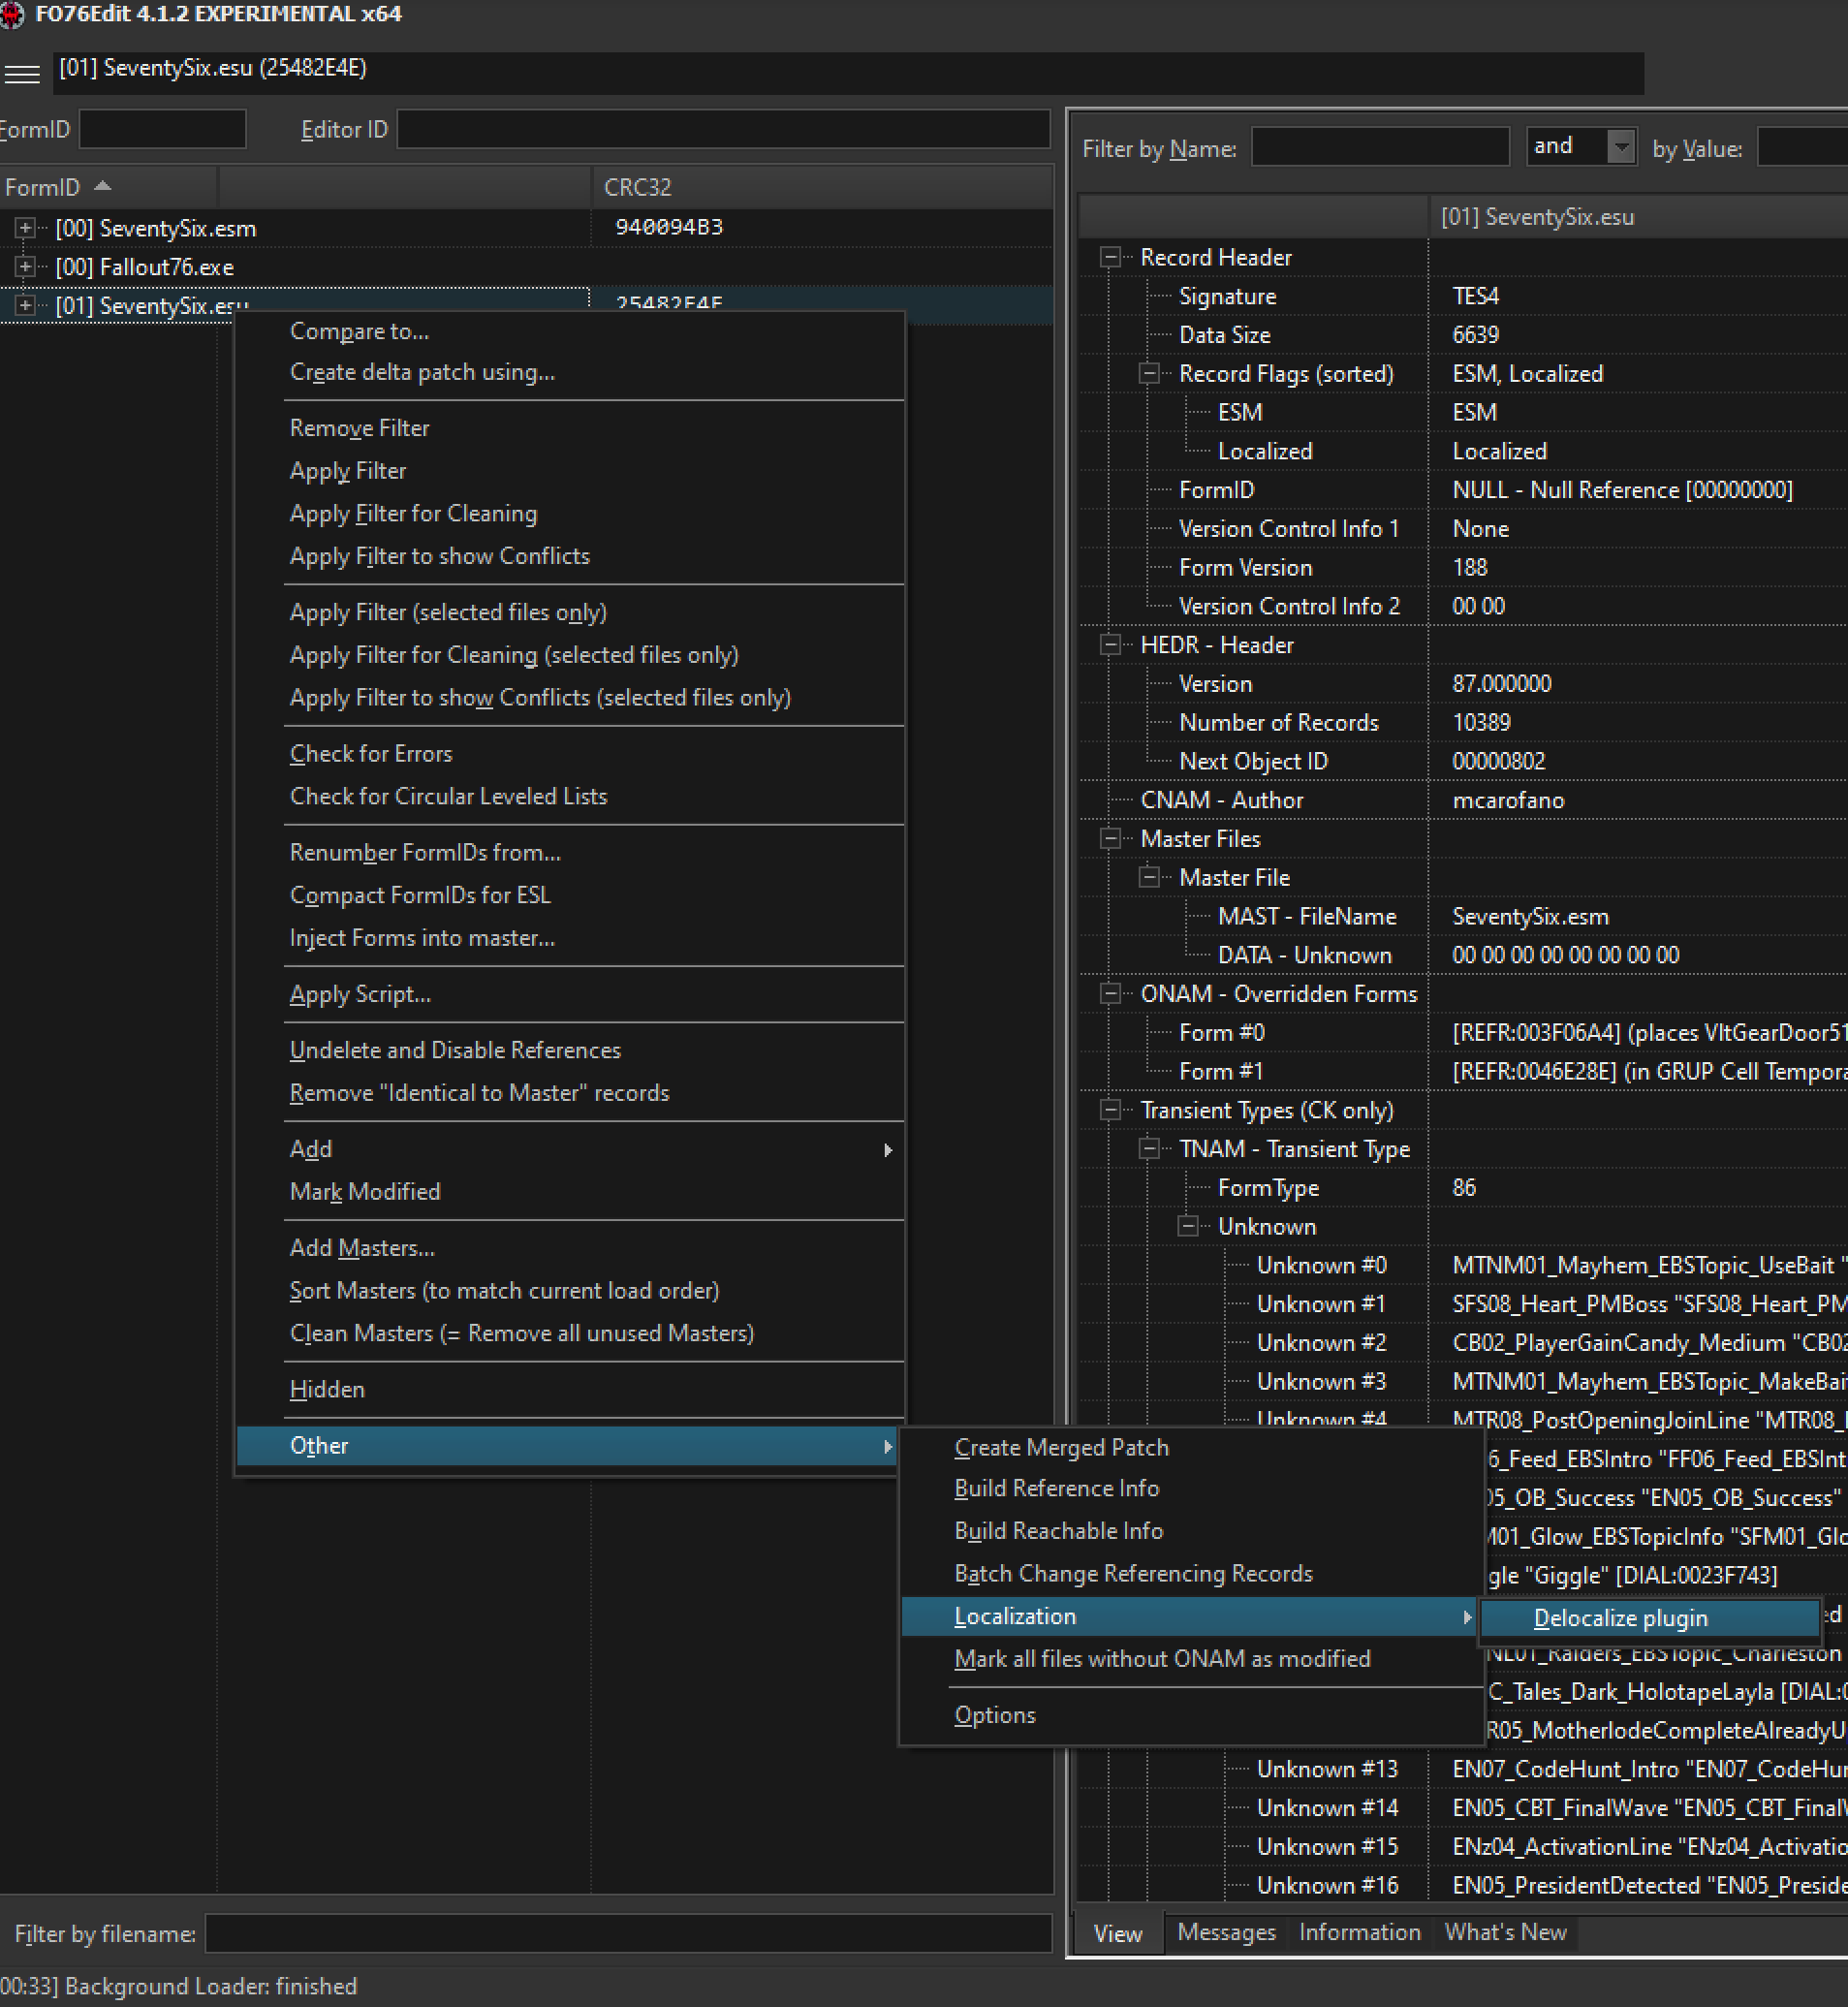Screen dimensions: 1848x2007
Task: Open the What's New tab
Action: 1505,1932
